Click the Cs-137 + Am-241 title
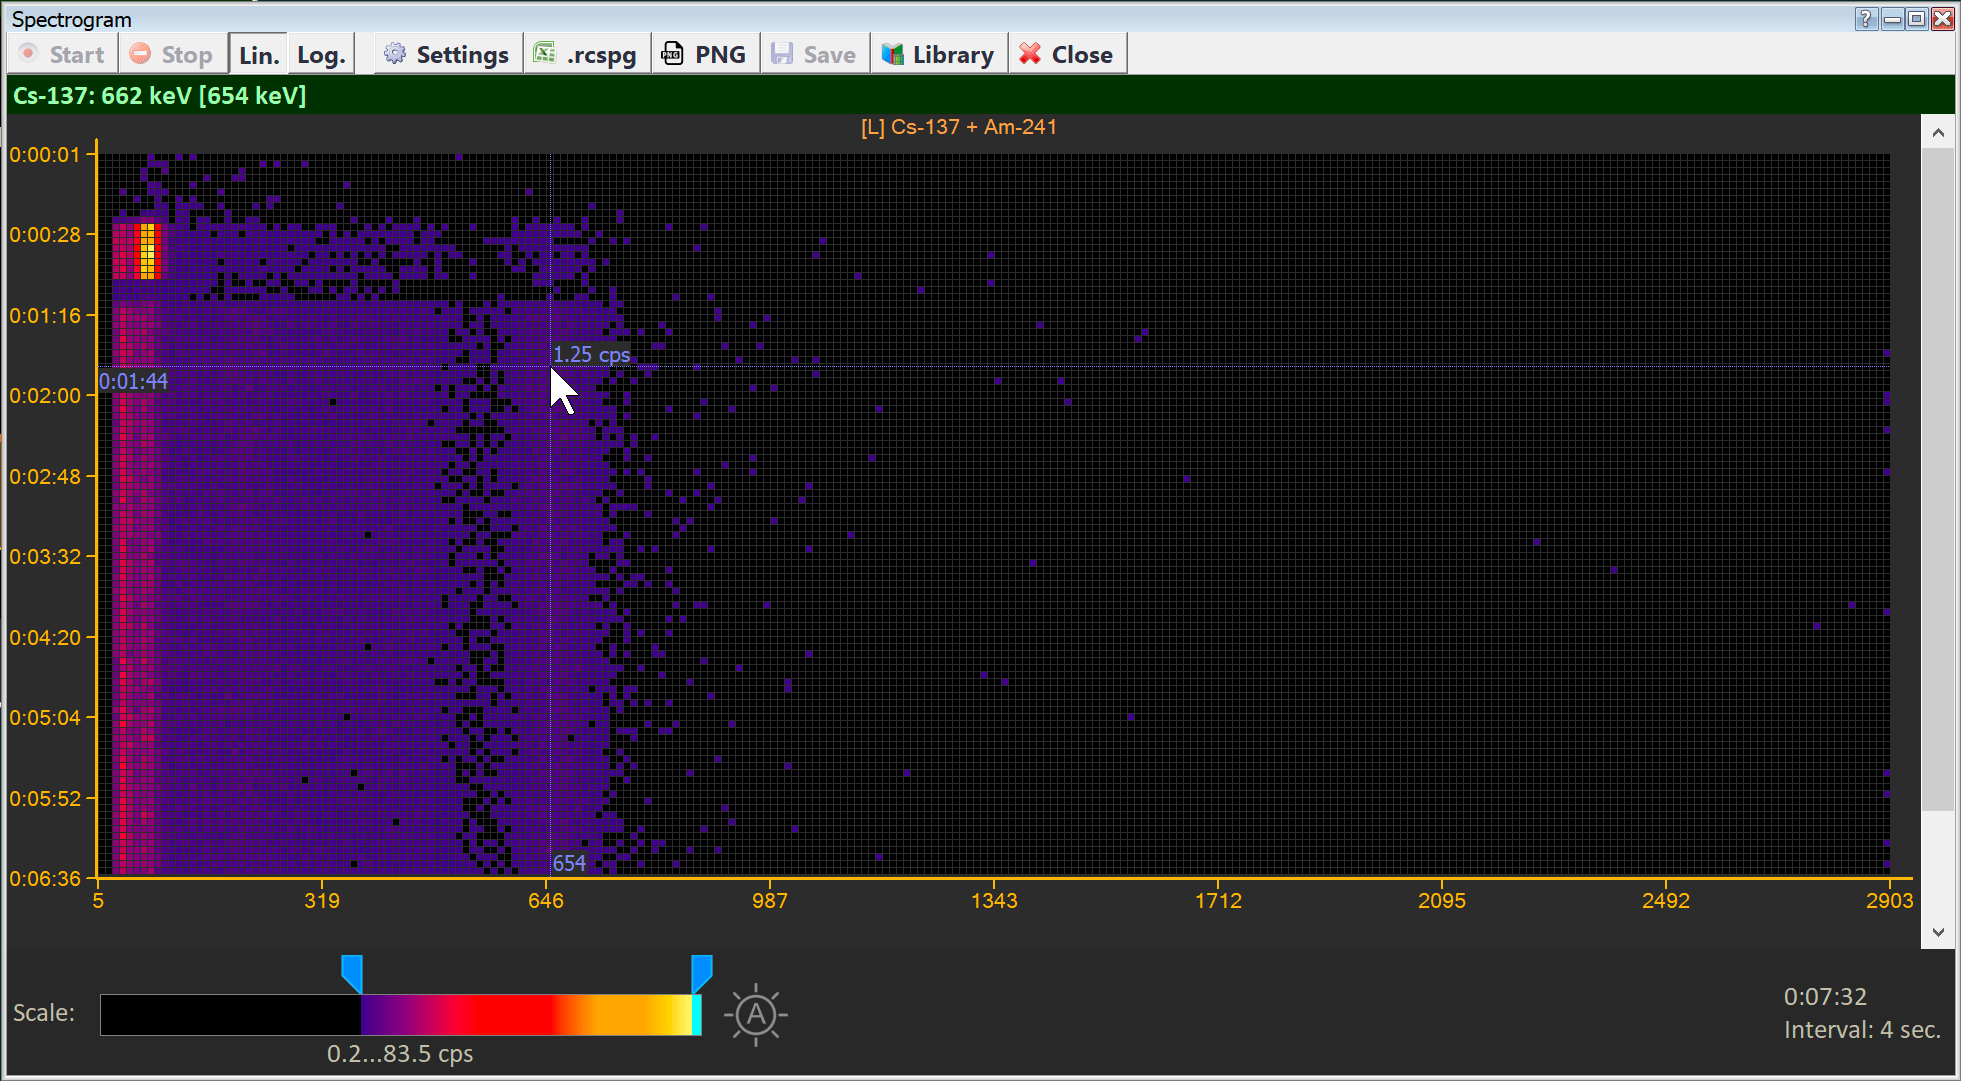The height and width of the screenshot is (1081, 1961). 958,127
